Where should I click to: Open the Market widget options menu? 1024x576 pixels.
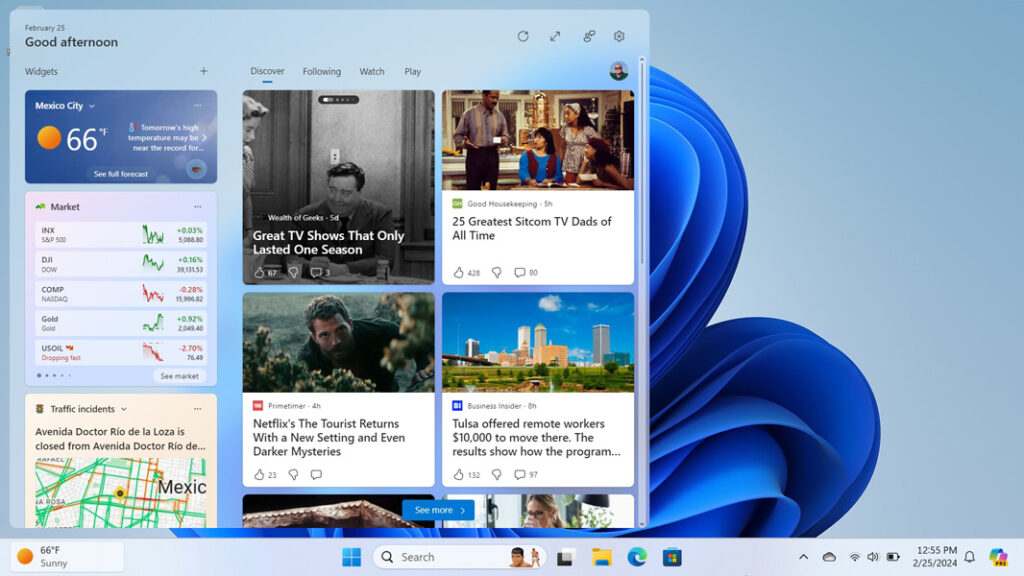pos(197,206)
